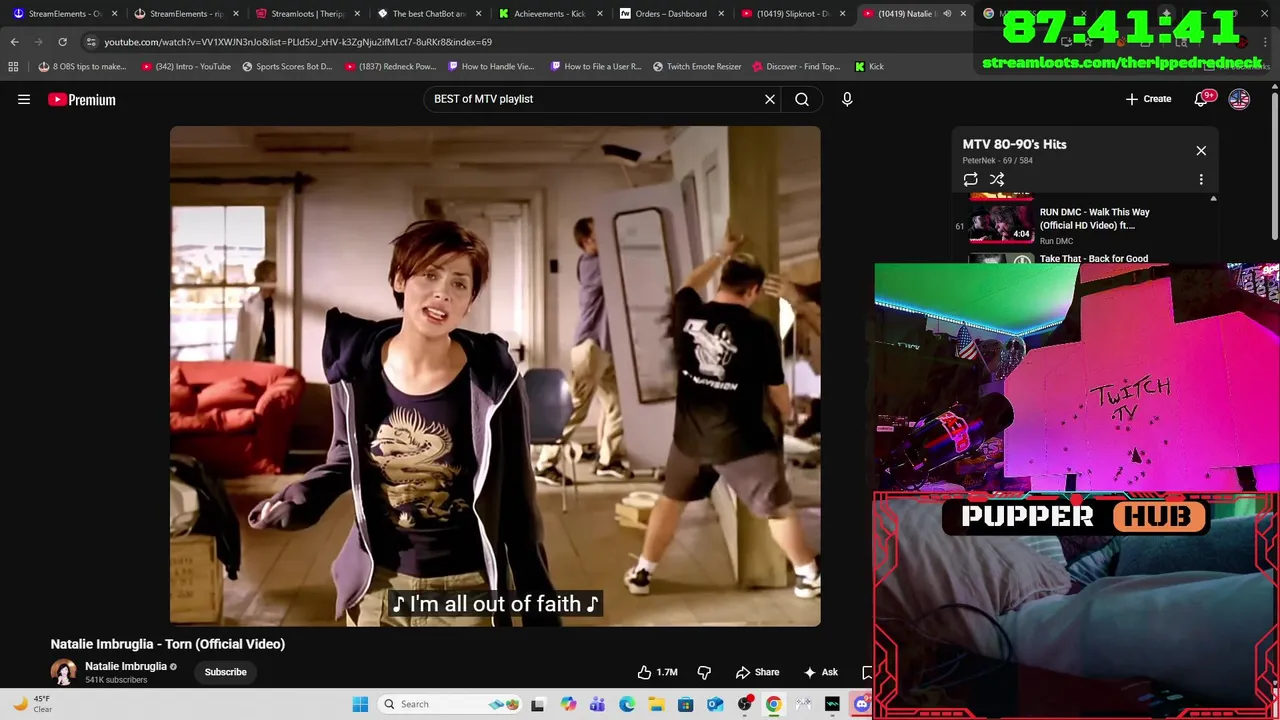Screen dimensions: 1280x720
Task: Open Task View in taskbar
Action: coord(537,704)
